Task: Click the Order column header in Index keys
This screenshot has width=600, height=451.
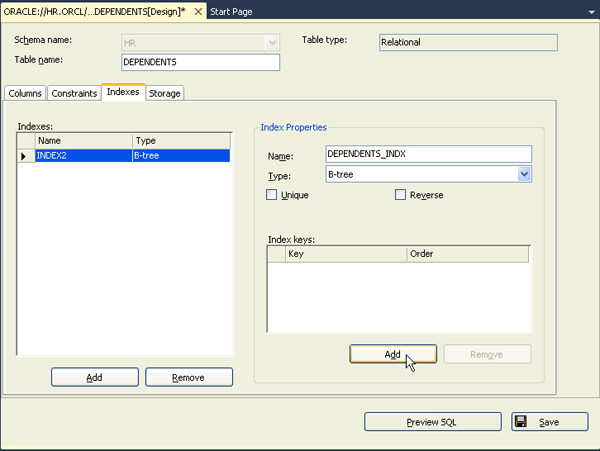Action: click(x=467, y=254)
